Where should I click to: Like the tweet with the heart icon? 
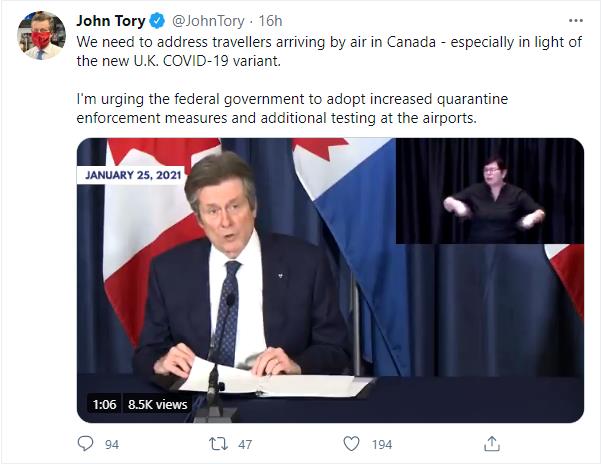[351, 443]
